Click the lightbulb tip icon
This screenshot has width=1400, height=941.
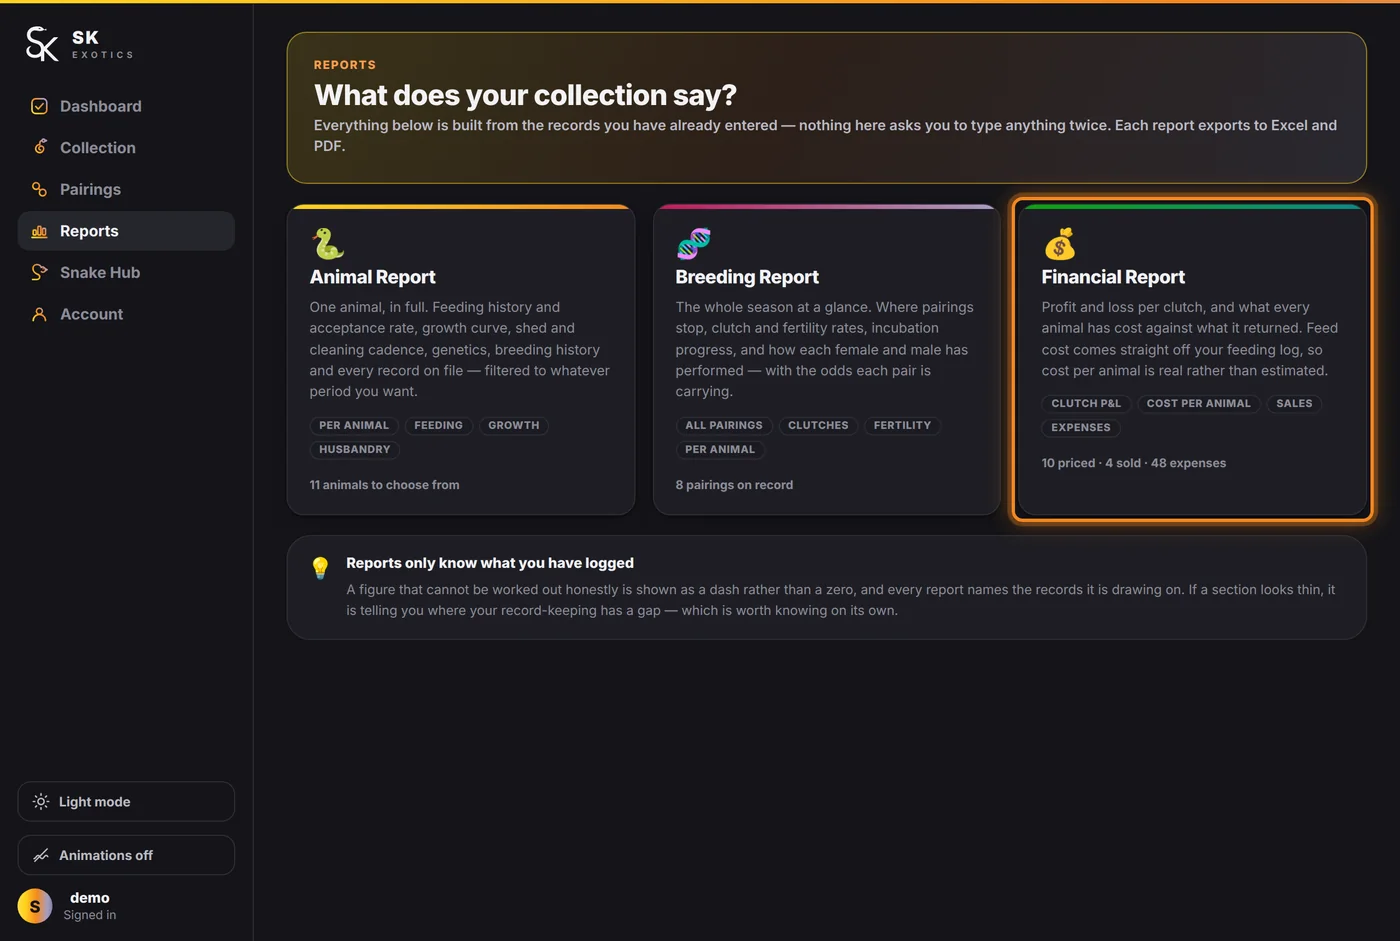(x=320, y=568)
